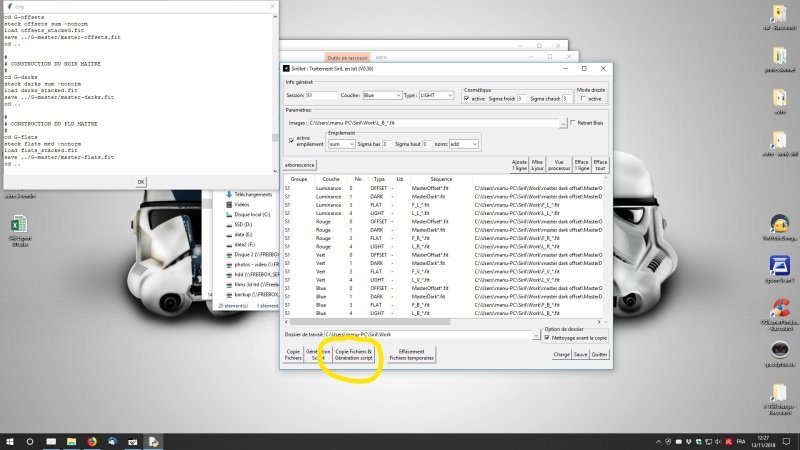The image size is (800, 450).
Task: Click the Groupe column header
Action: coord(299,179)
